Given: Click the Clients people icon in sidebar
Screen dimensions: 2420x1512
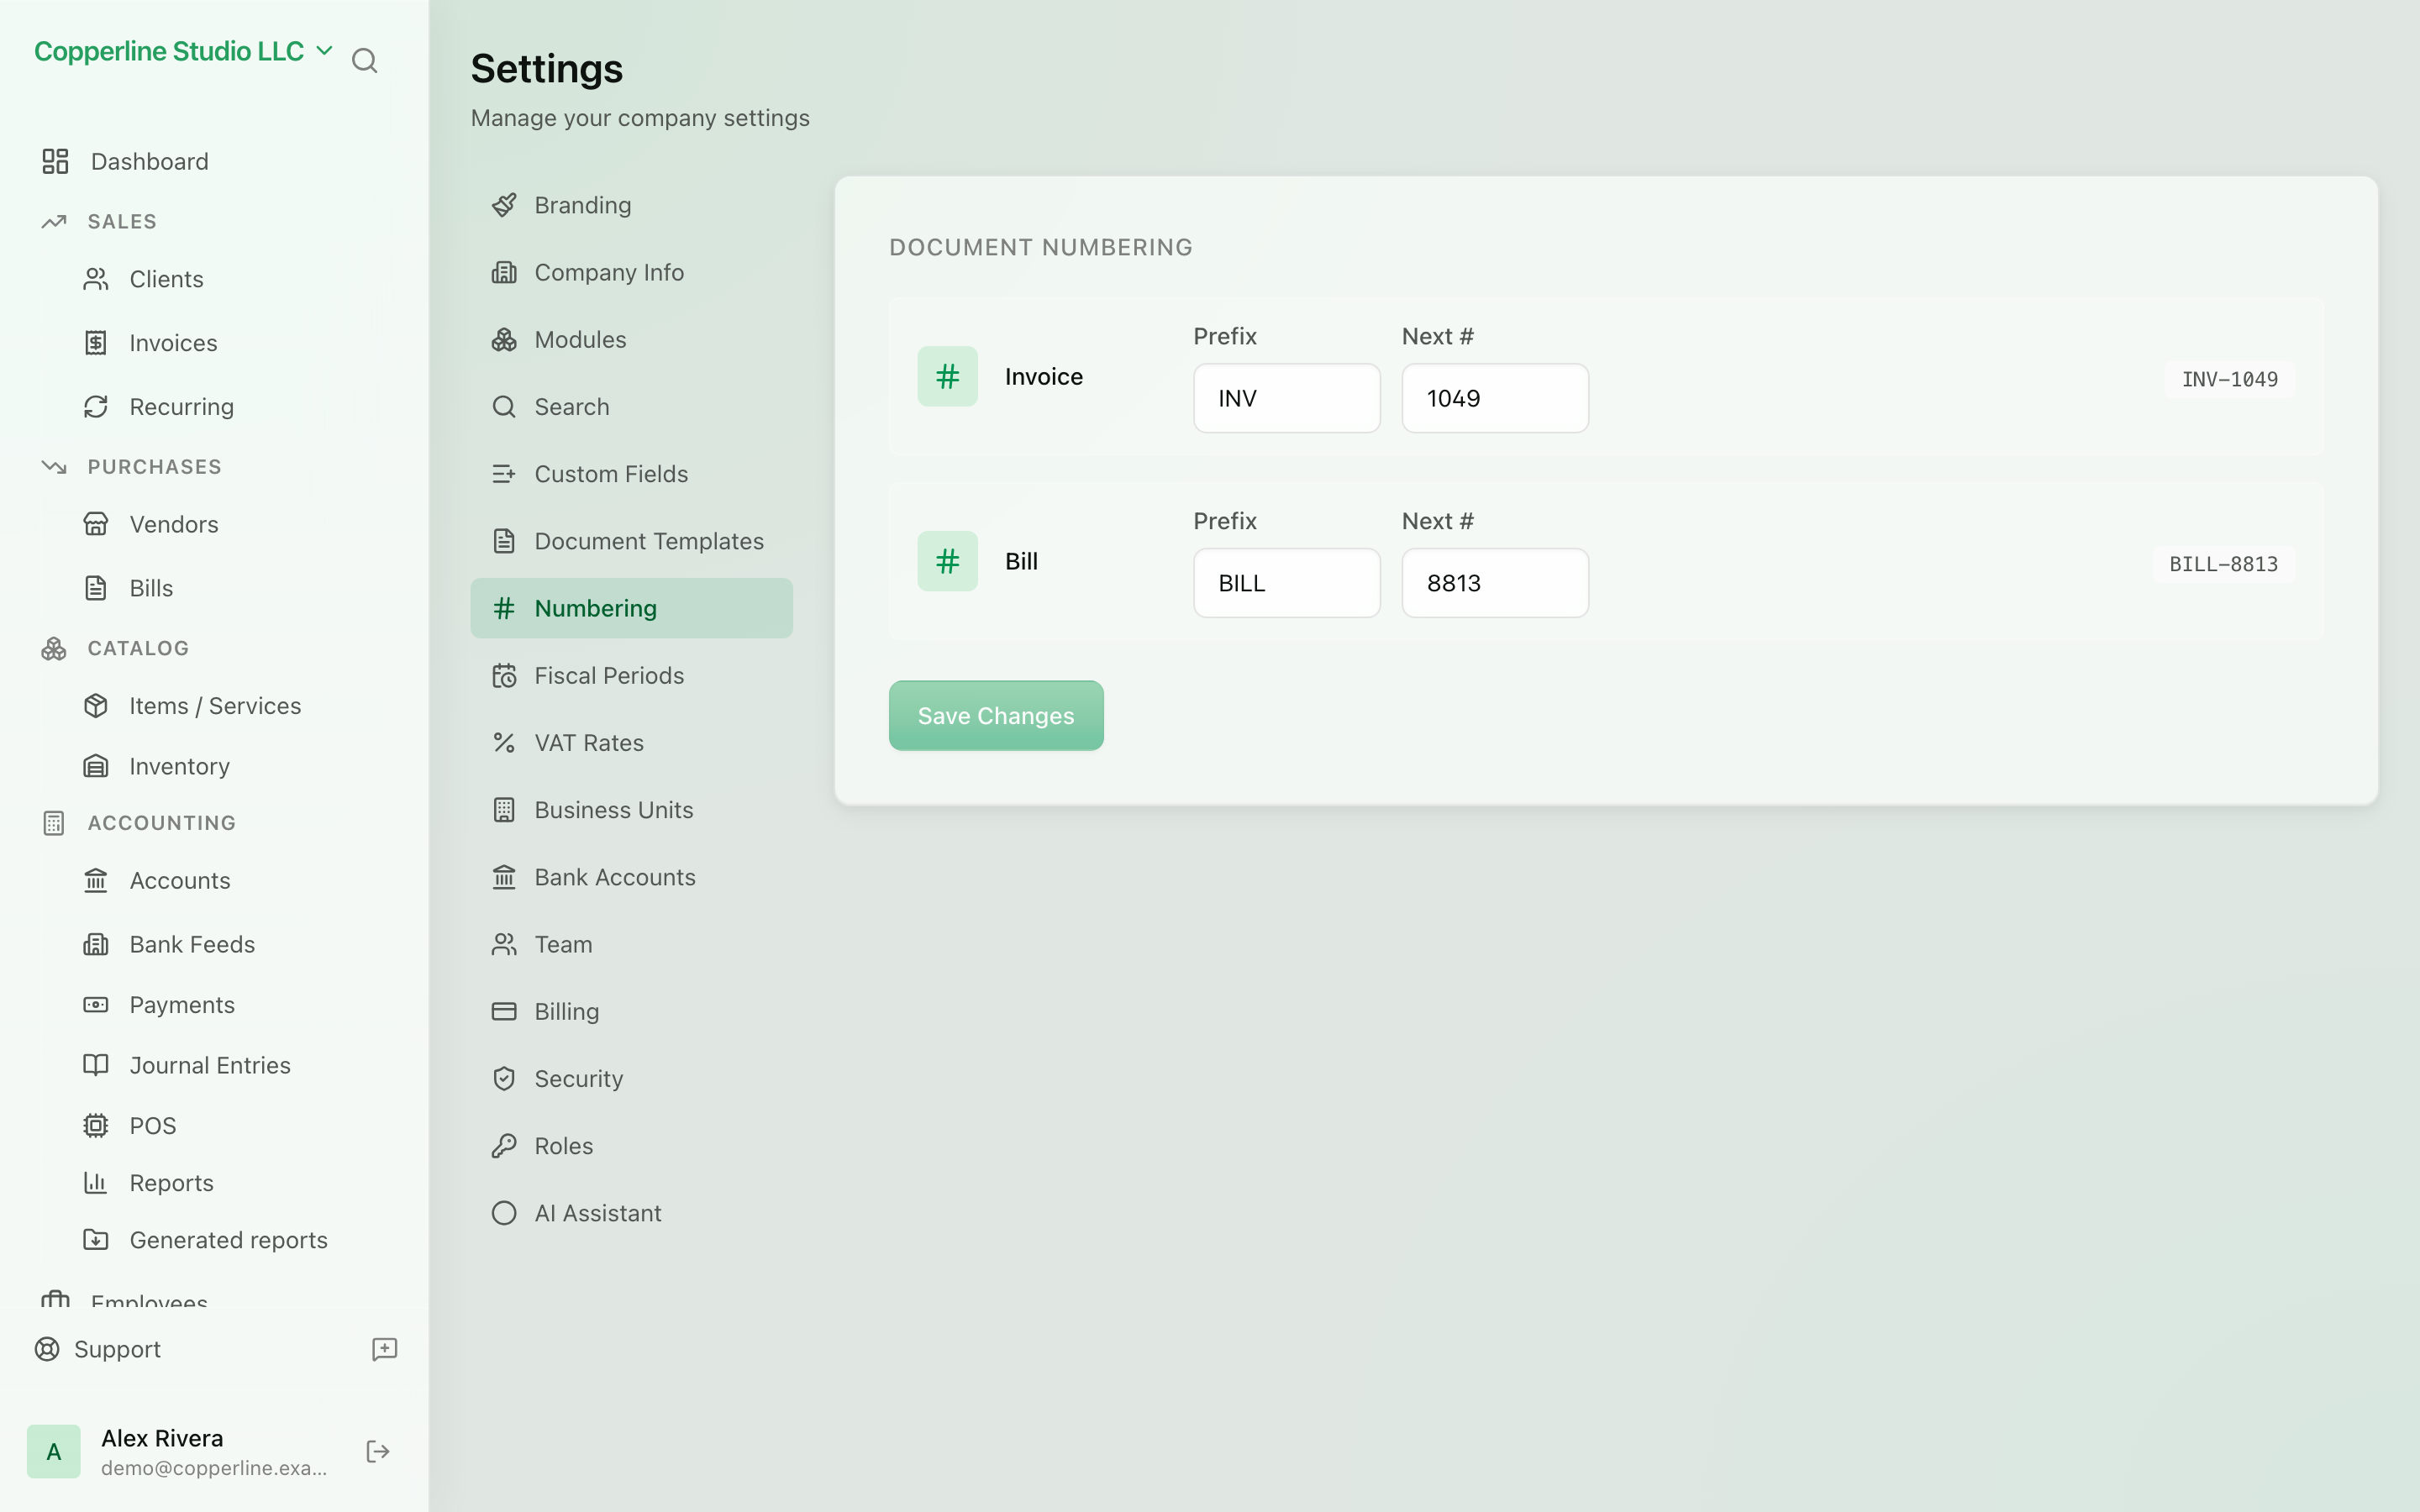Looking at the screenshot, I should click(x=96, y=279).
